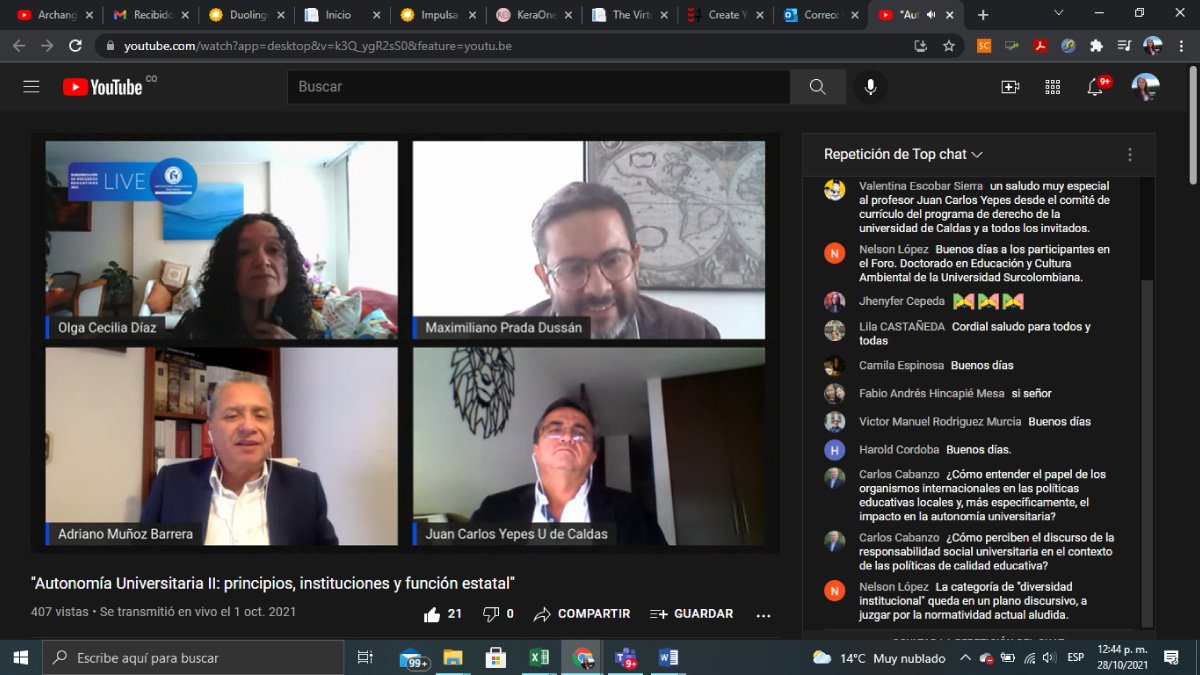
Task: Click the COMPARTIR share button
Action: click(x=582, y=614)
